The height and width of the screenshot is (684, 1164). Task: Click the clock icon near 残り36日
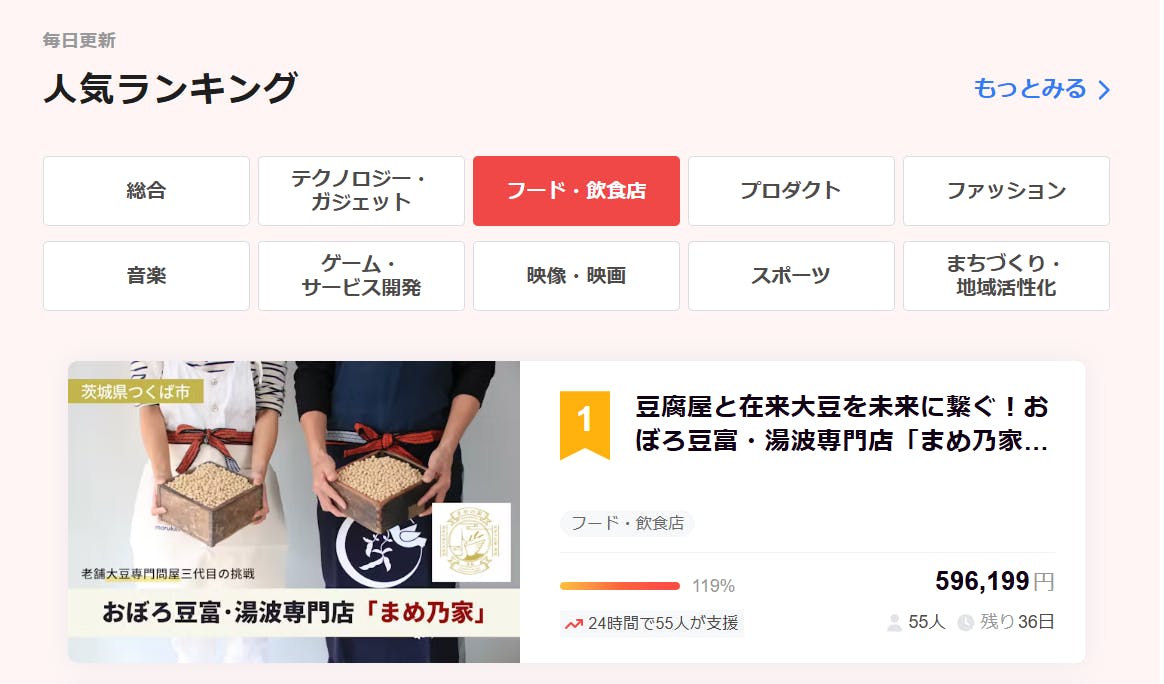click(965, 622)
